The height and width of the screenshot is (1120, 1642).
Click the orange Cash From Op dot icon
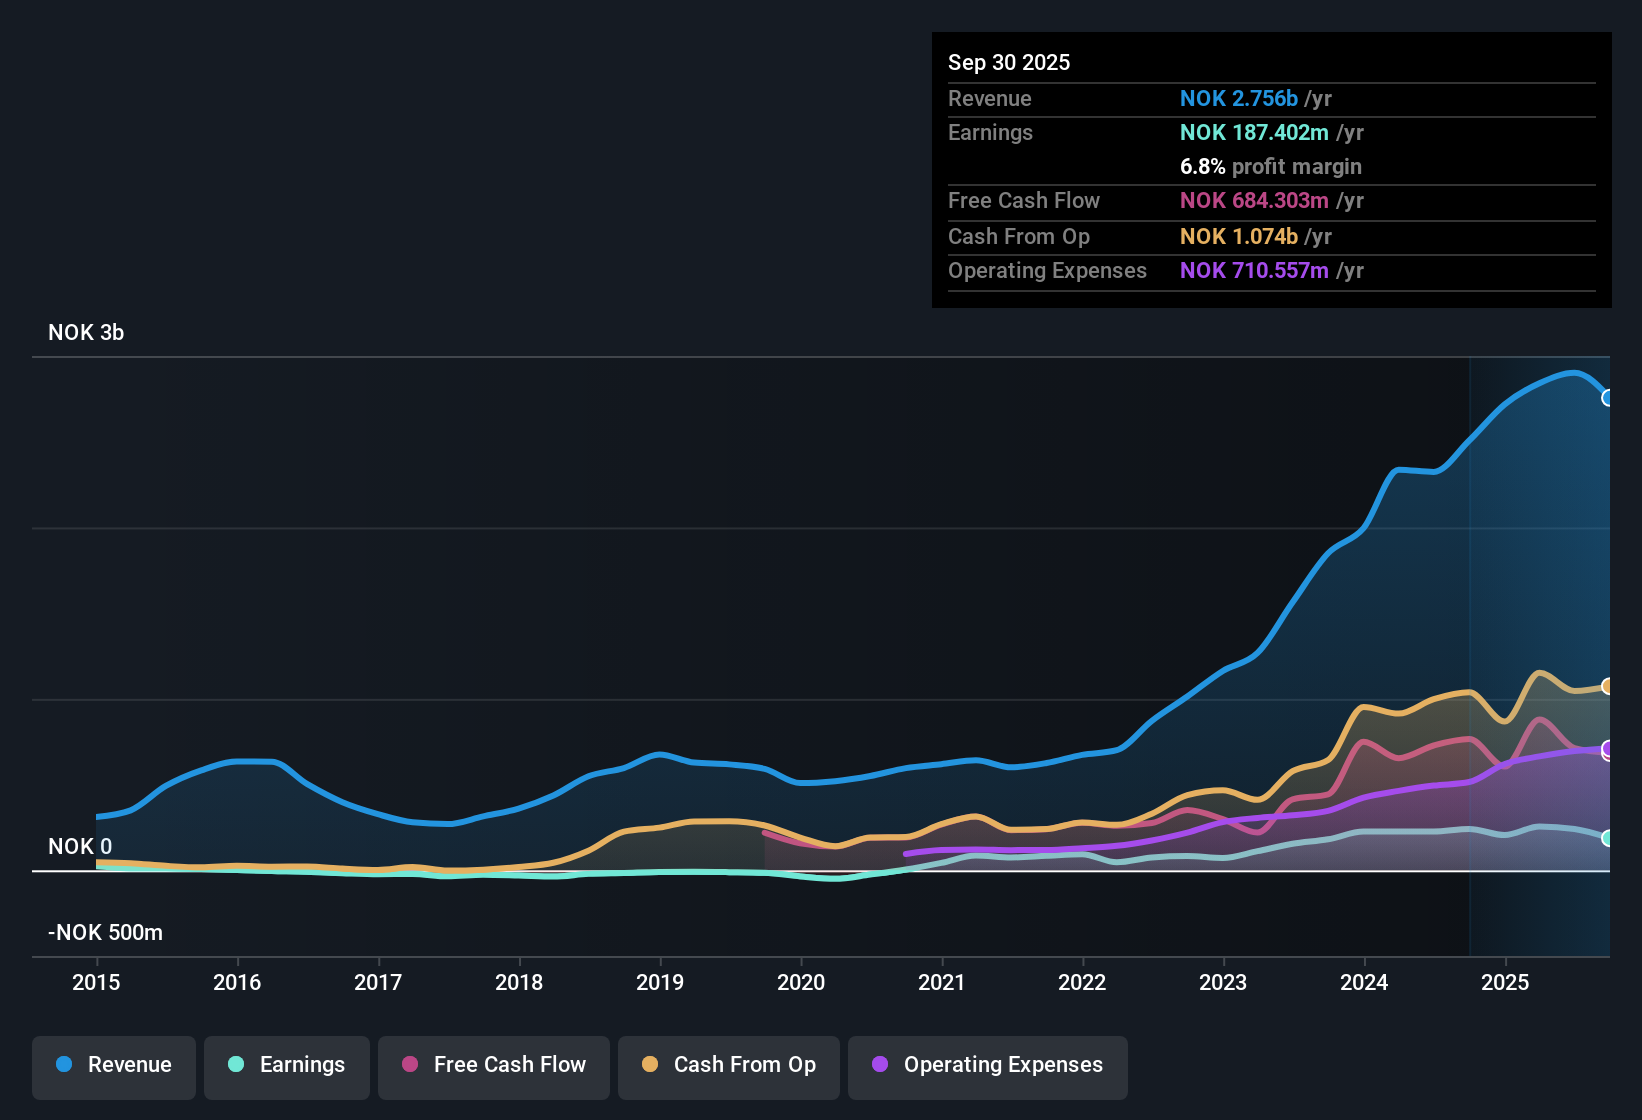[x=649, y=1065]
